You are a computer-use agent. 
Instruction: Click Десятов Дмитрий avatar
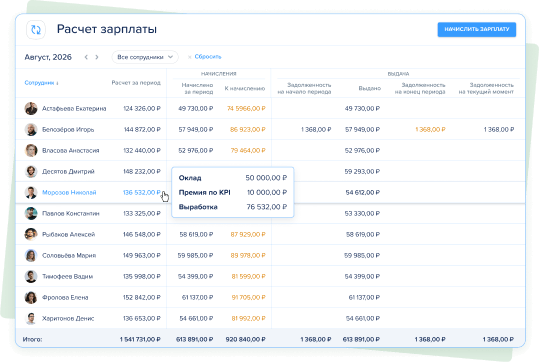click(31, 172)
